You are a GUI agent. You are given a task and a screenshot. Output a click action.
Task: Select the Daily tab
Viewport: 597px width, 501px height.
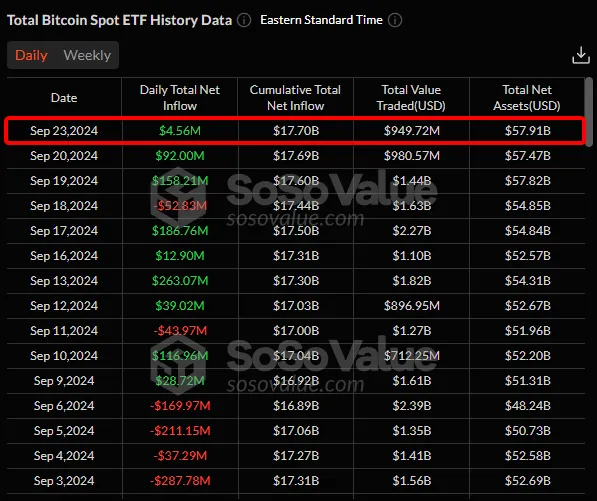[x=31, y=55]
